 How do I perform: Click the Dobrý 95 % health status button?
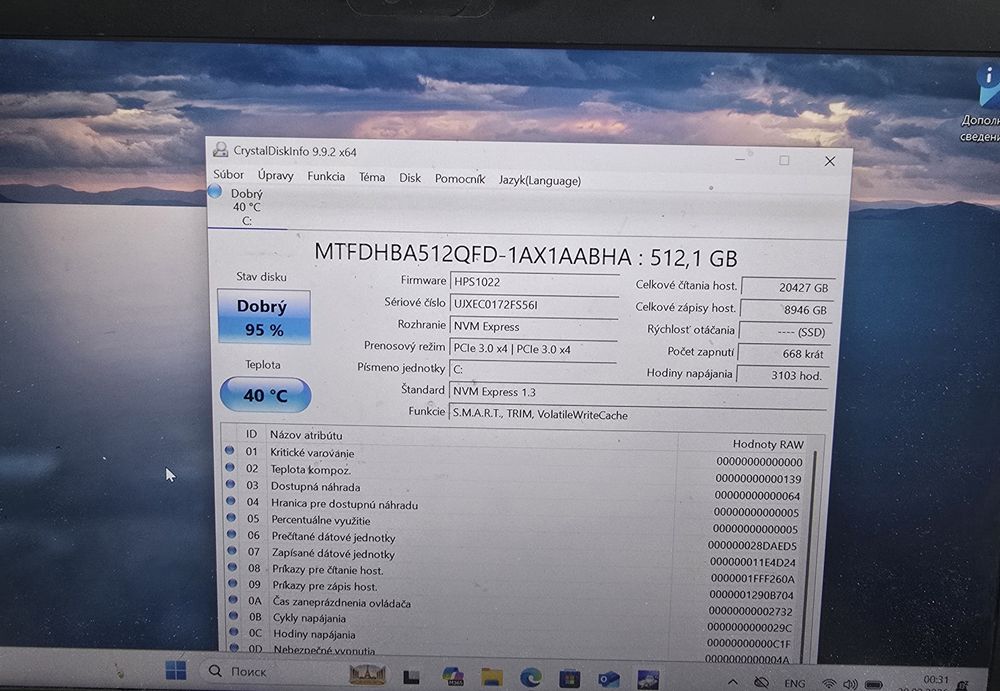(x=264, y=317)
